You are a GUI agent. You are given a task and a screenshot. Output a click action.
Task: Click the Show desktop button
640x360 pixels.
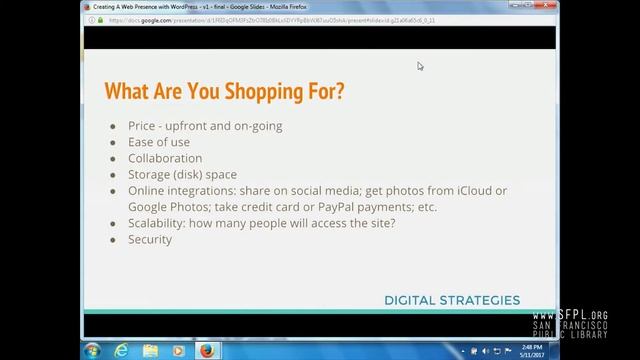[554, 351]
